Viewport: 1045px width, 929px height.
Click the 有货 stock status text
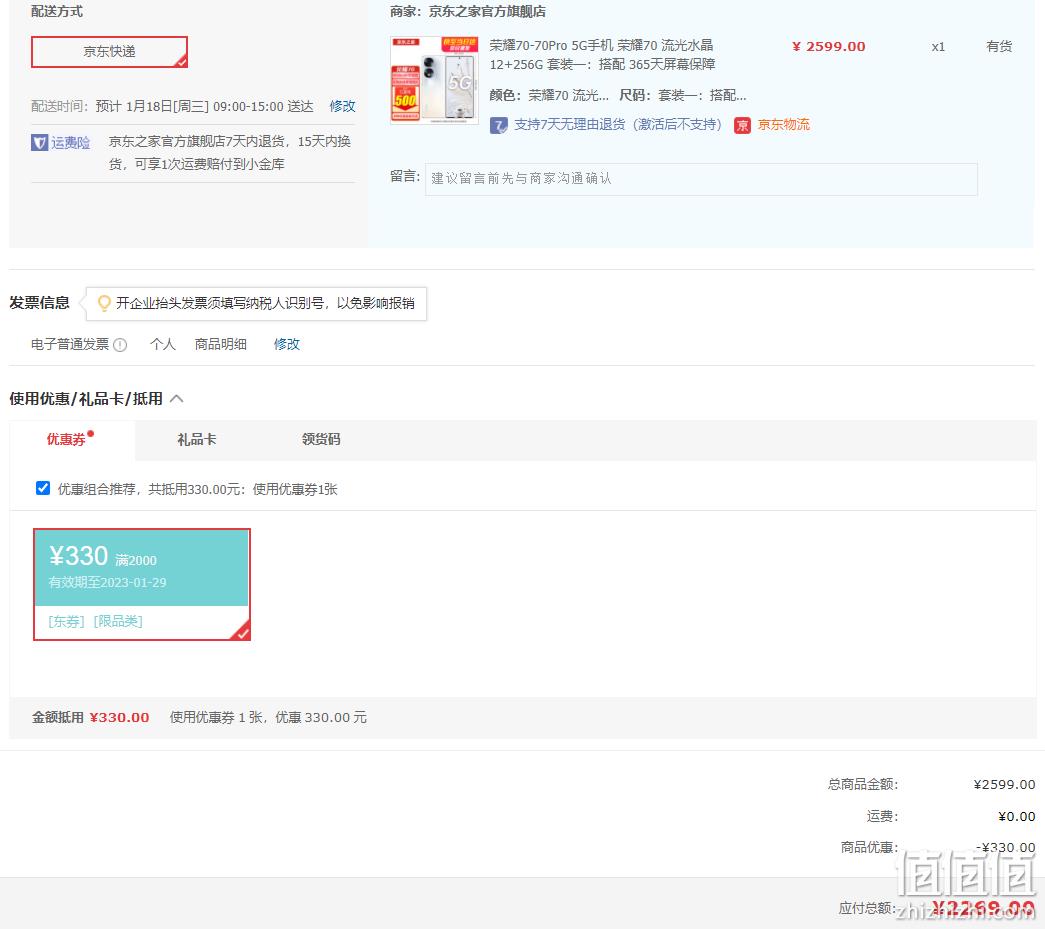click(999, 46)
